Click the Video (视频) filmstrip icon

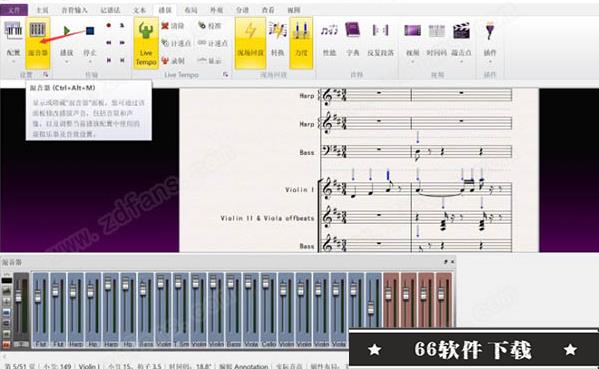(413, 31)
